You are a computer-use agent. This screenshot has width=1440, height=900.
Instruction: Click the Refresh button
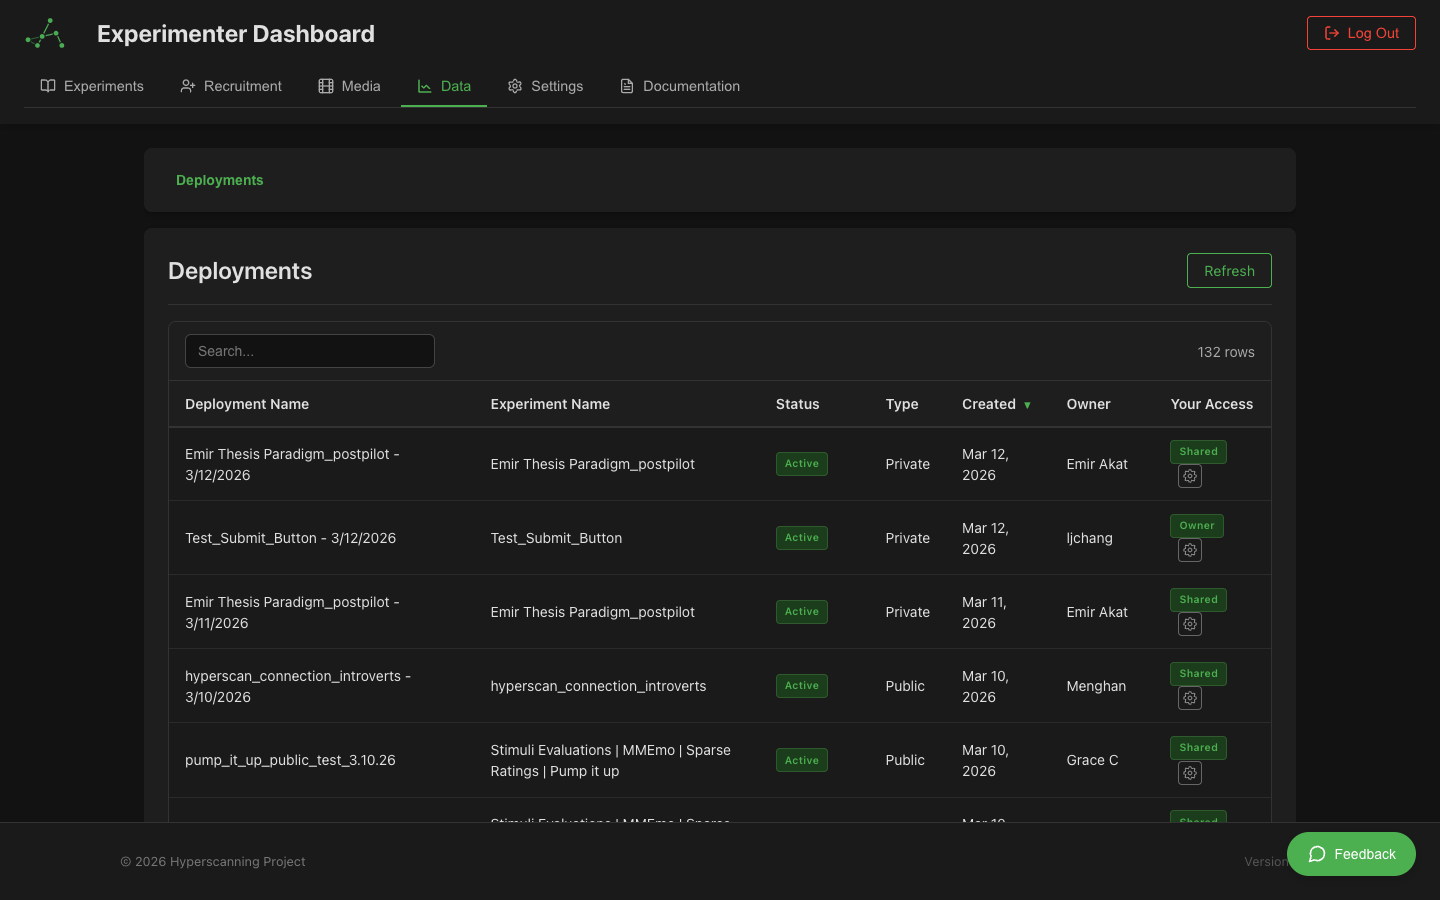click(x=1229, y=270)
